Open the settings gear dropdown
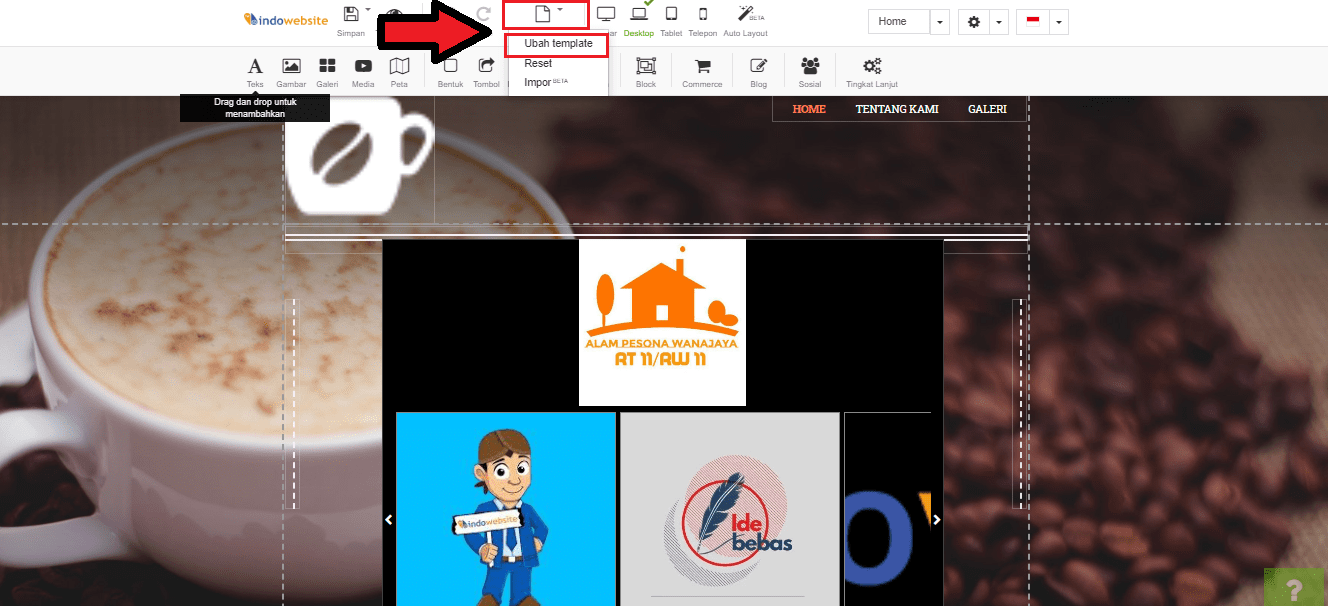1328x606 pixels. (983, 22)
